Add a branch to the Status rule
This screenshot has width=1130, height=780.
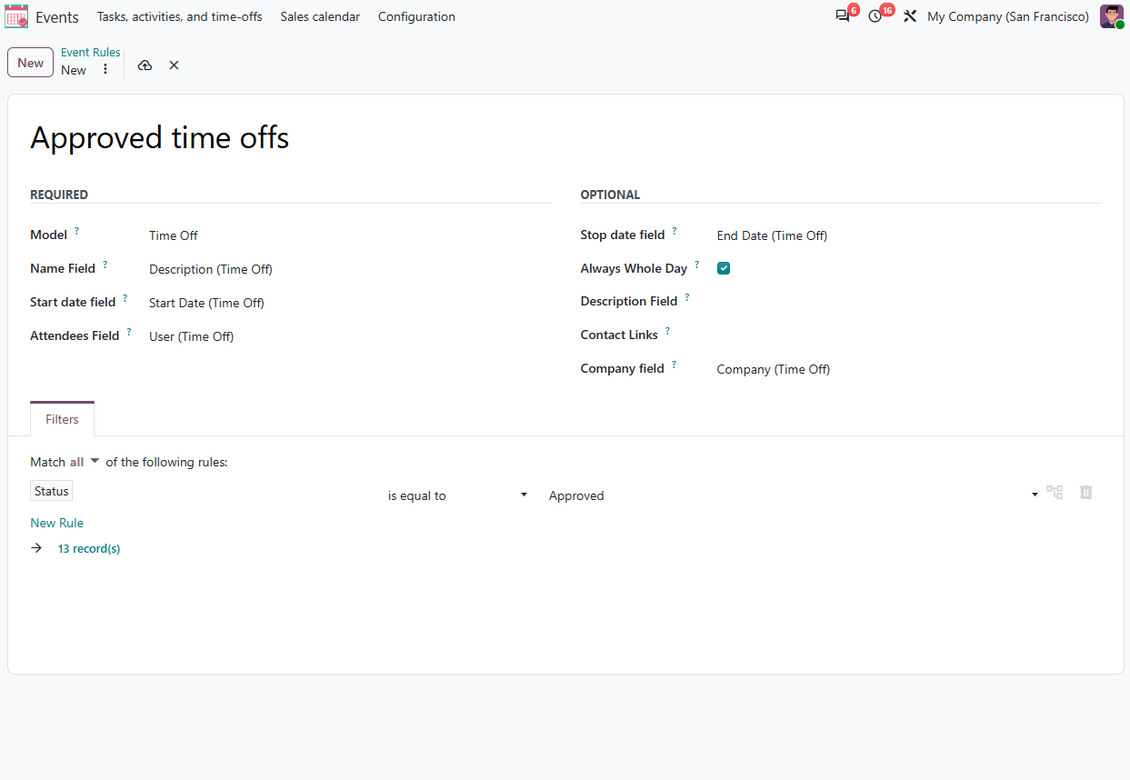tap(1054, 492)
